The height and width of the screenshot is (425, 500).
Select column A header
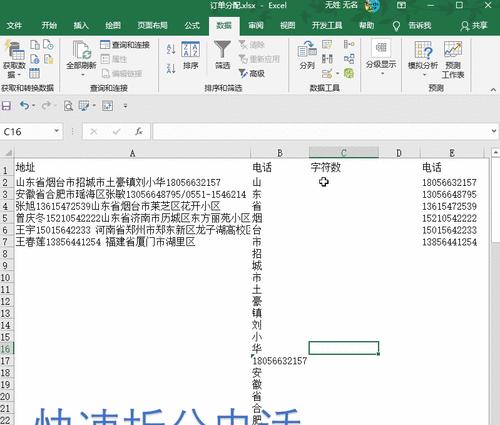[132, 153]
